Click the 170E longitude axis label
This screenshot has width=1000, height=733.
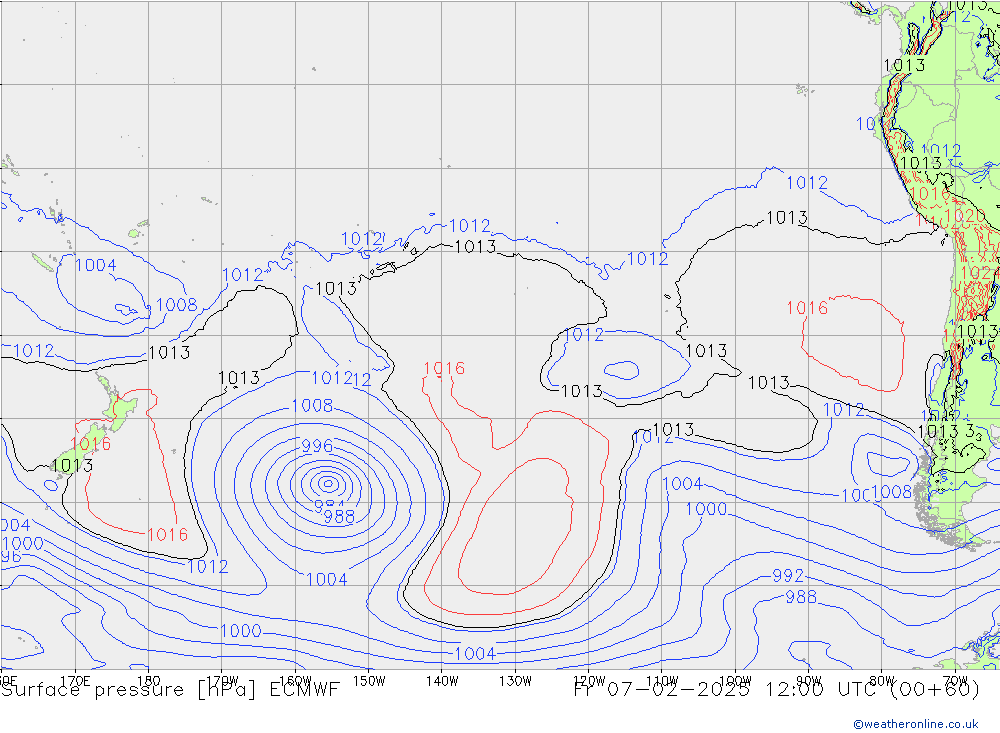pyautogui.click(x=75, y=681)
